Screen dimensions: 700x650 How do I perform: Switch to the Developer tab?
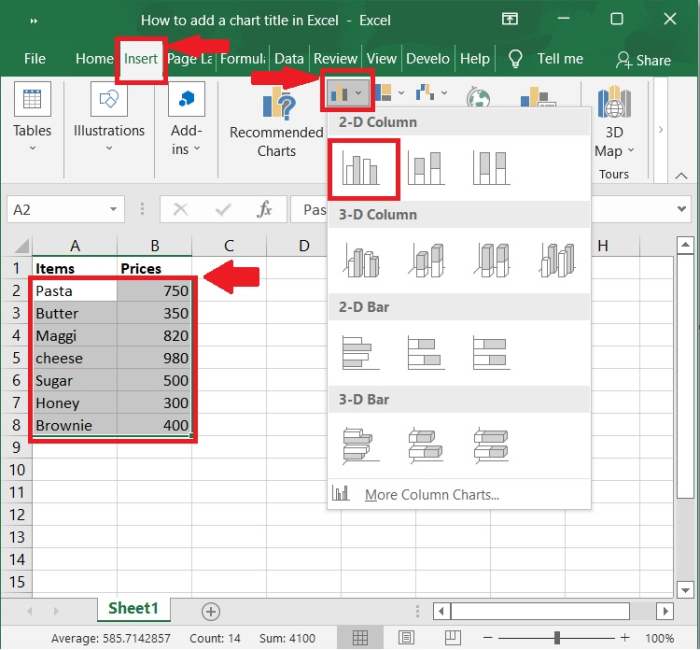point(428,58)
